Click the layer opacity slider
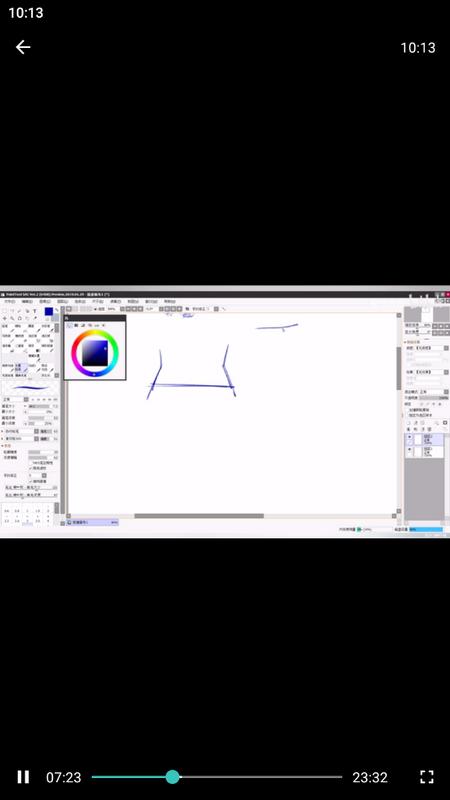 tap(434, 397)
